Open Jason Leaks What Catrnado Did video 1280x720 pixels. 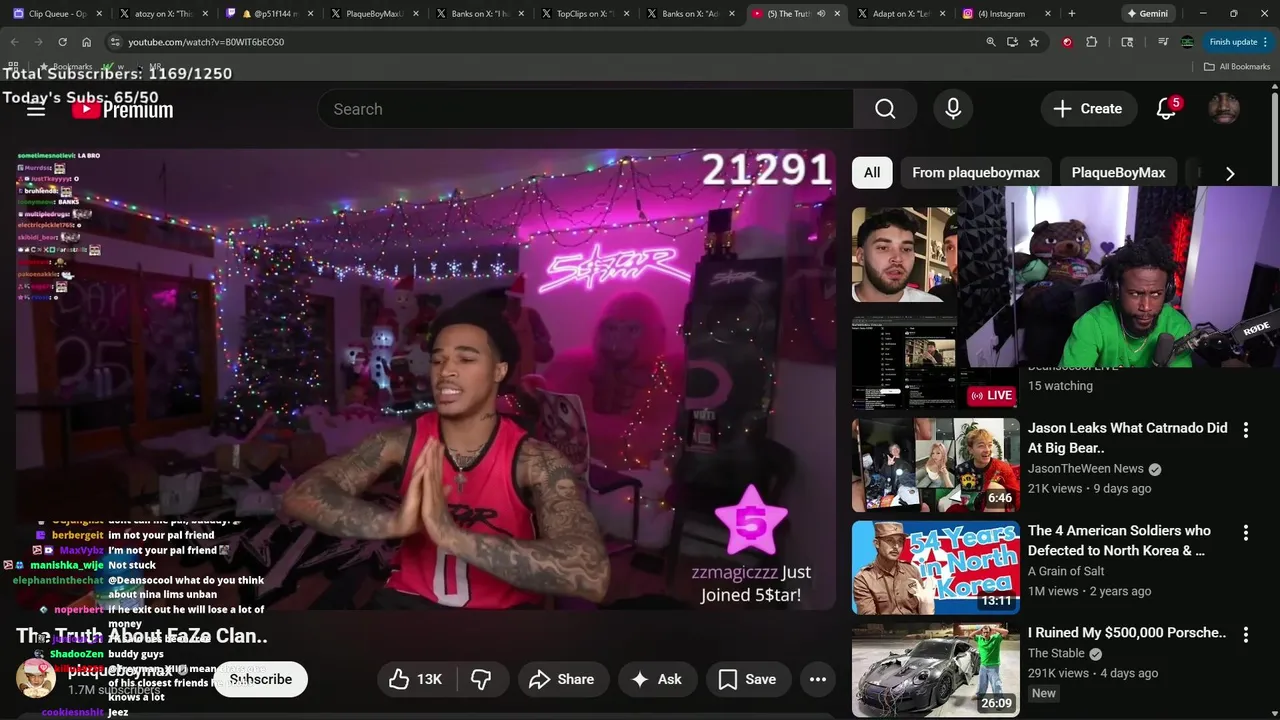click(1127, 438)
